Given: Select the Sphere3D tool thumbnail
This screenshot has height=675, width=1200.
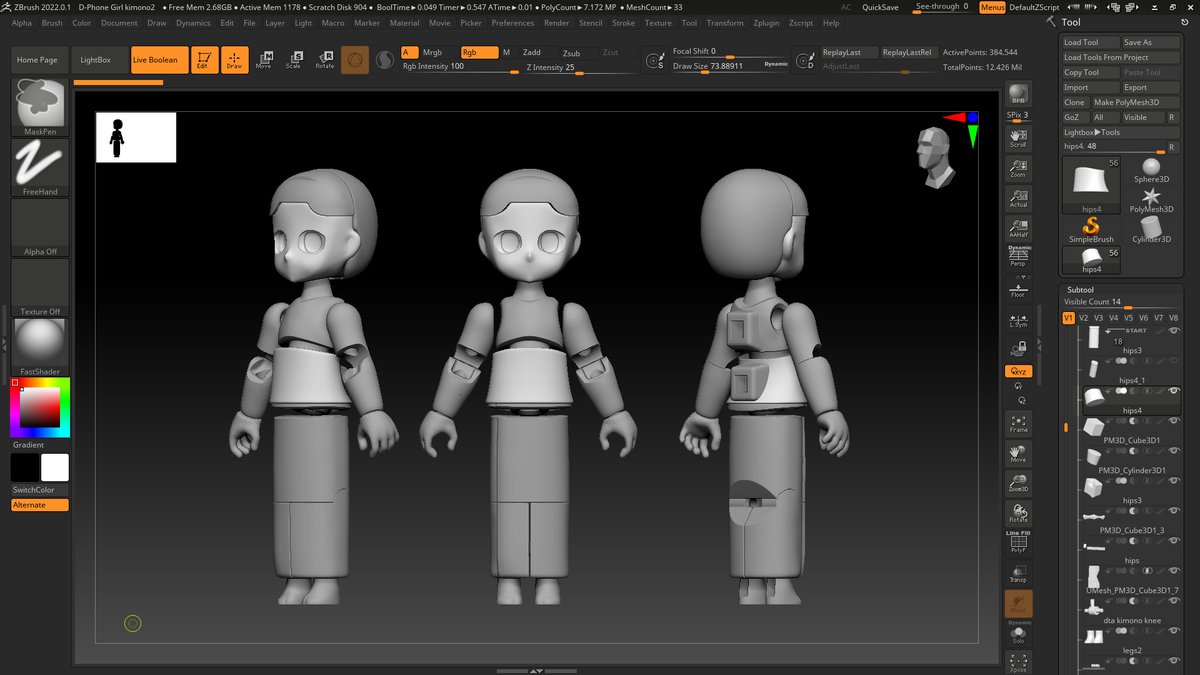Looking at the screenshot, I should 1151,168.
